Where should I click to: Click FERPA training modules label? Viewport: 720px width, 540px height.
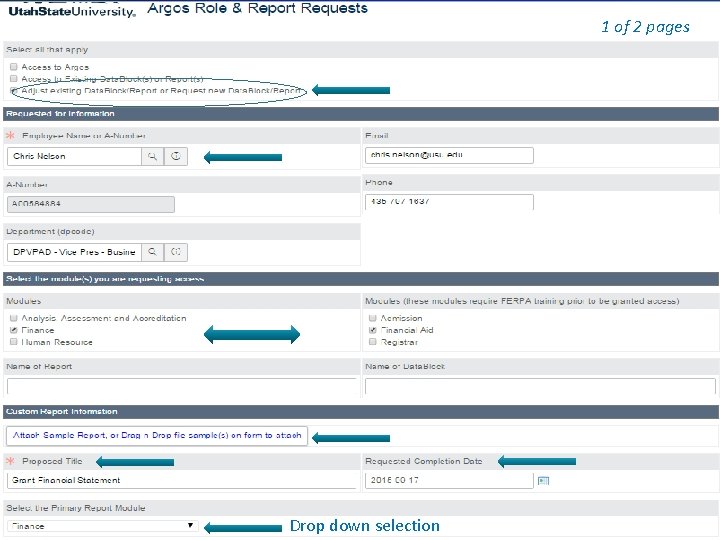522,301
